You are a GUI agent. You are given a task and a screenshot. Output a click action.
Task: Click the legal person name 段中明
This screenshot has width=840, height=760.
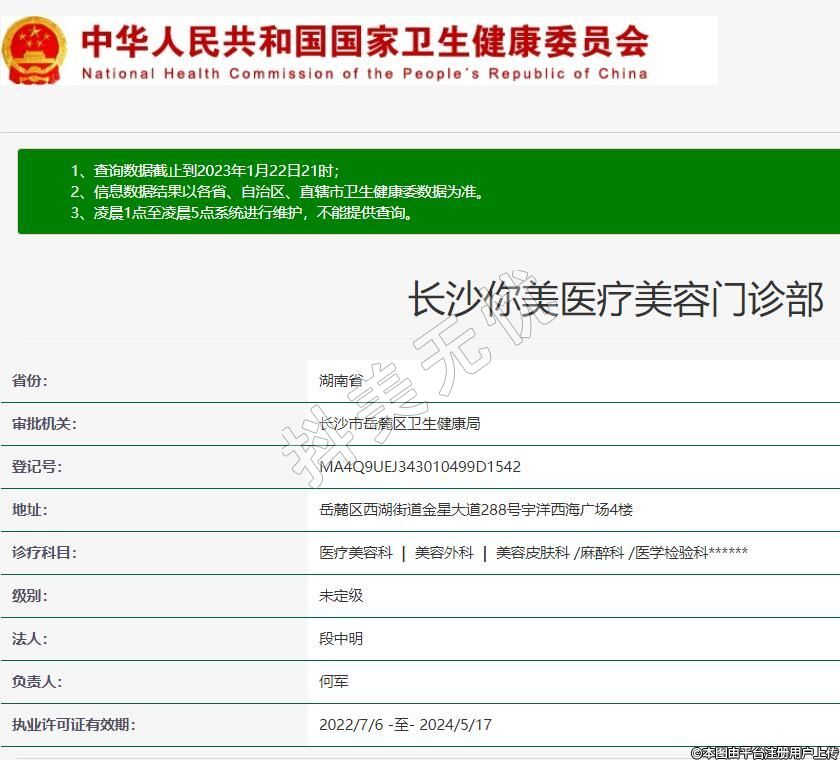(x=341, y=639)
